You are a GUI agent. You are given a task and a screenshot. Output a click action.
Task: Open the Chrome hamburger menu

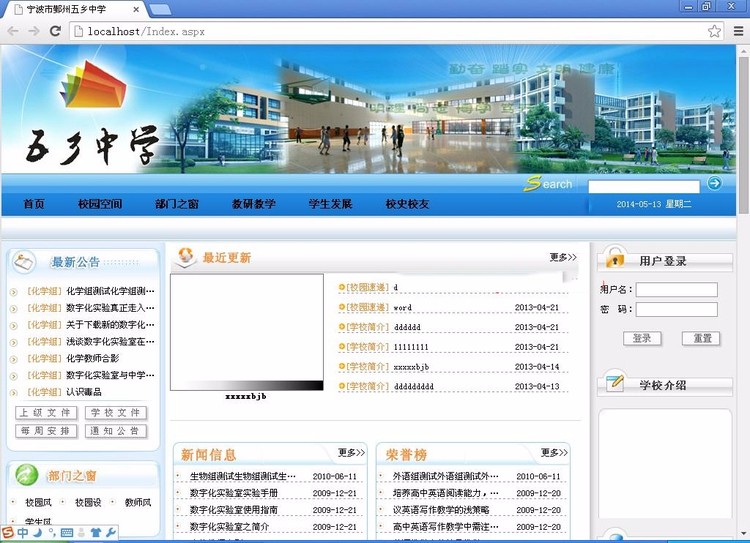click(x=738, y=31)
